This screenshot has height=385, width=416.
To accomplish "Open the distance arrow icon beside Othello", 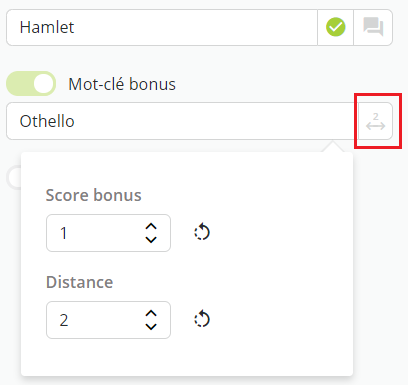I will [x=376, y=121].
